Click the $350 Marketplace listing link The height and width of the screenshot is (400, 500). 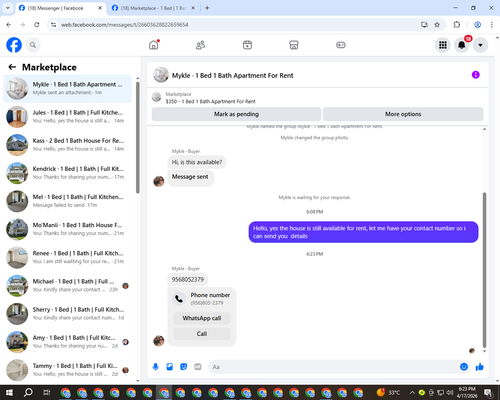[210, 101]
